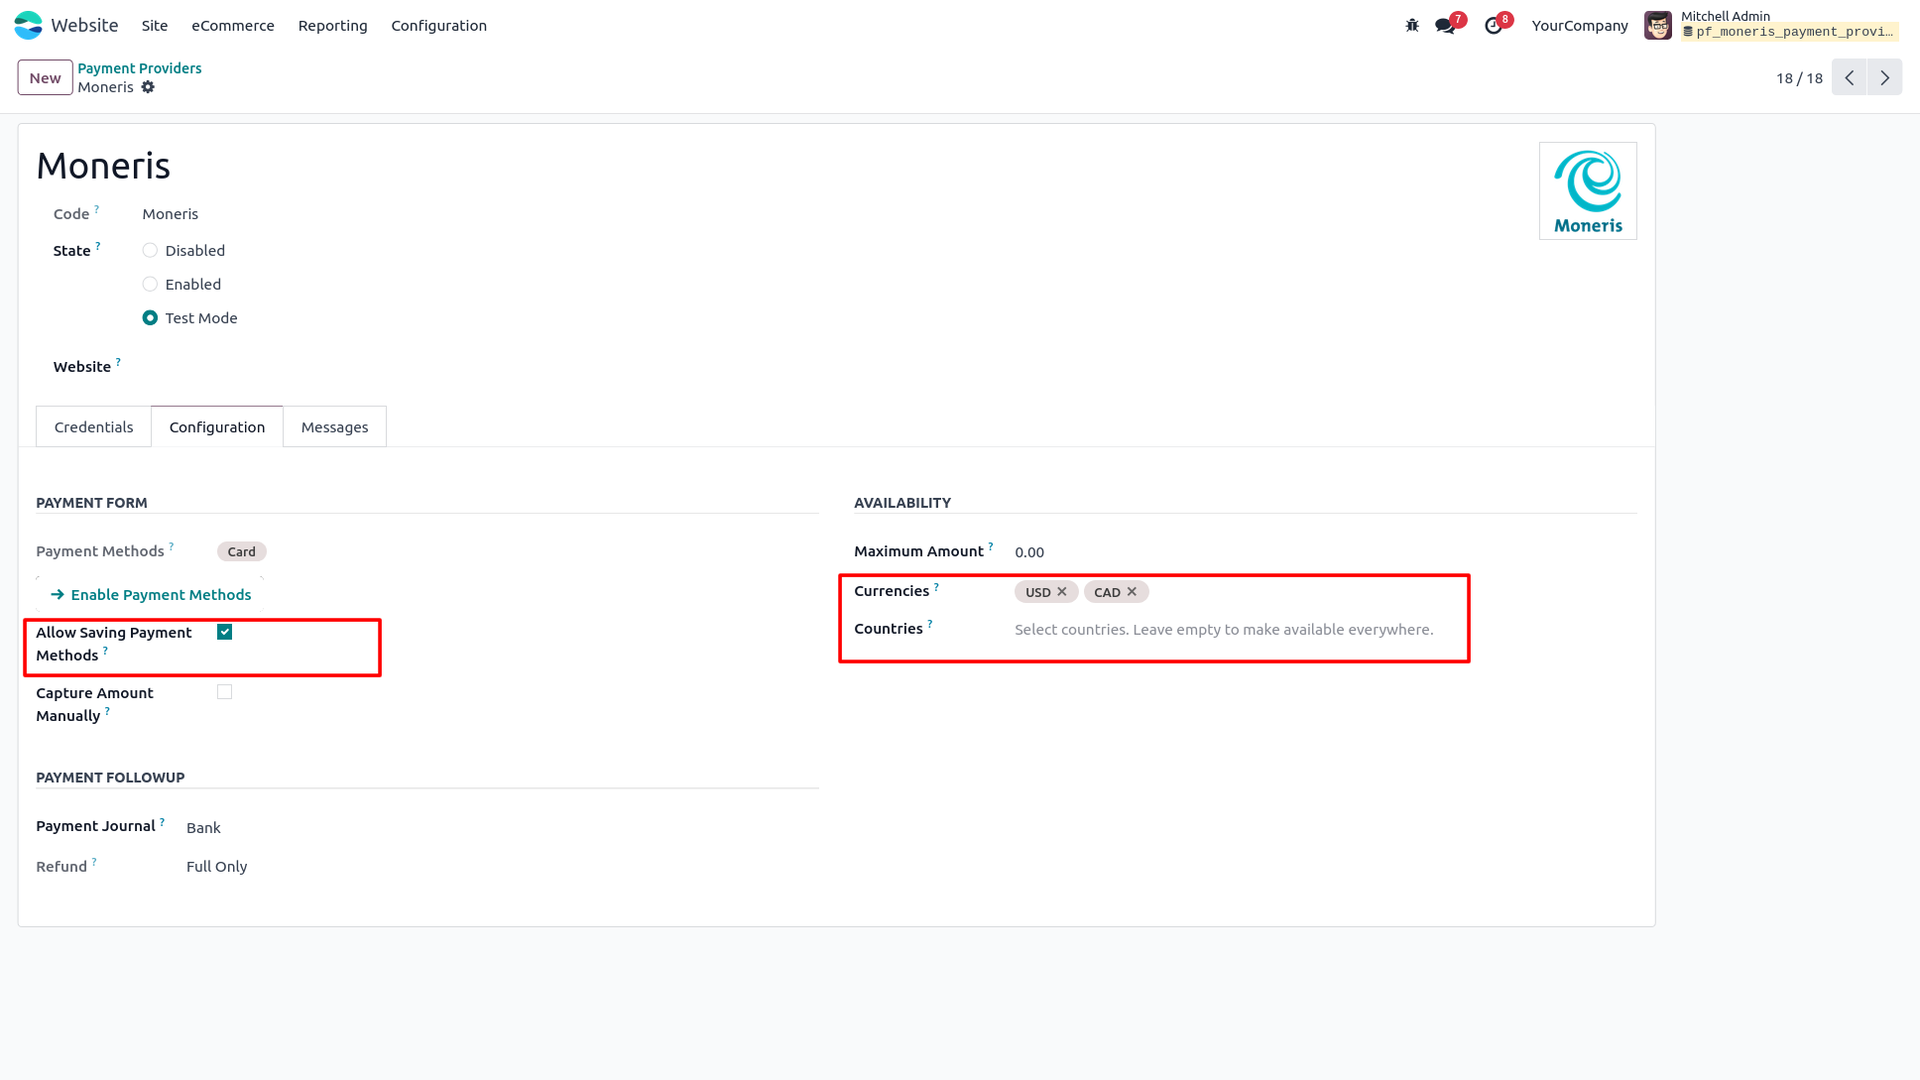The height and width of the screenshot is (1080, 1920).
Task: Open the debug tools bug icon
Action: click(1412, 25)
